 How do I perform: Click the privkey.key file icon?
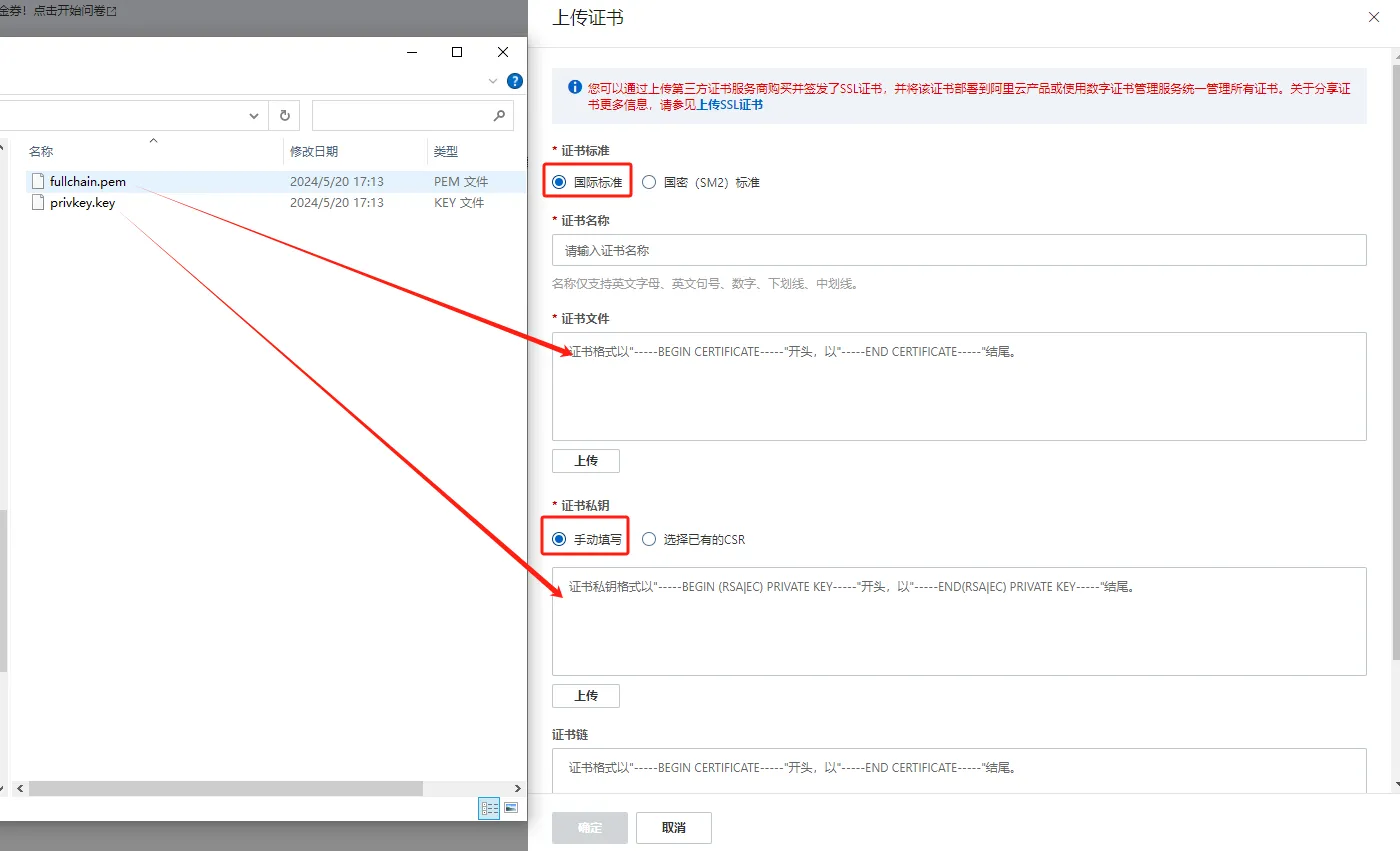tap(38, 203)
